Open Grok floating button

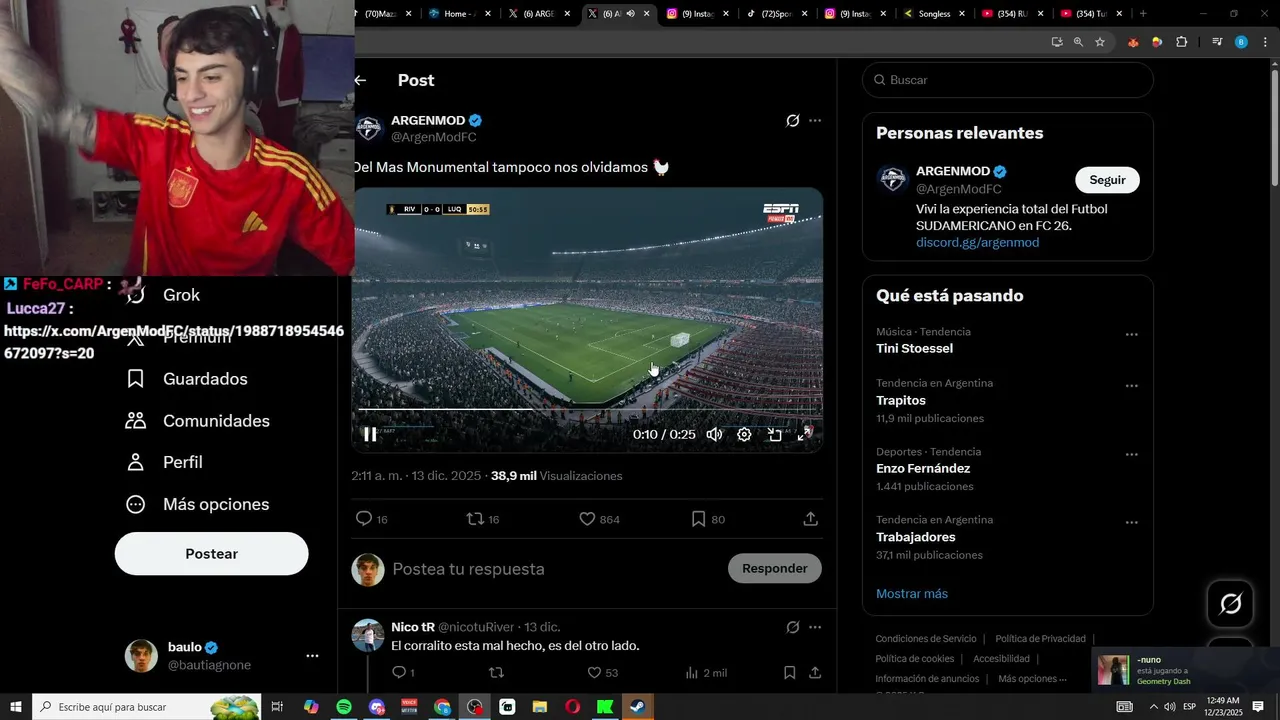1231,604
